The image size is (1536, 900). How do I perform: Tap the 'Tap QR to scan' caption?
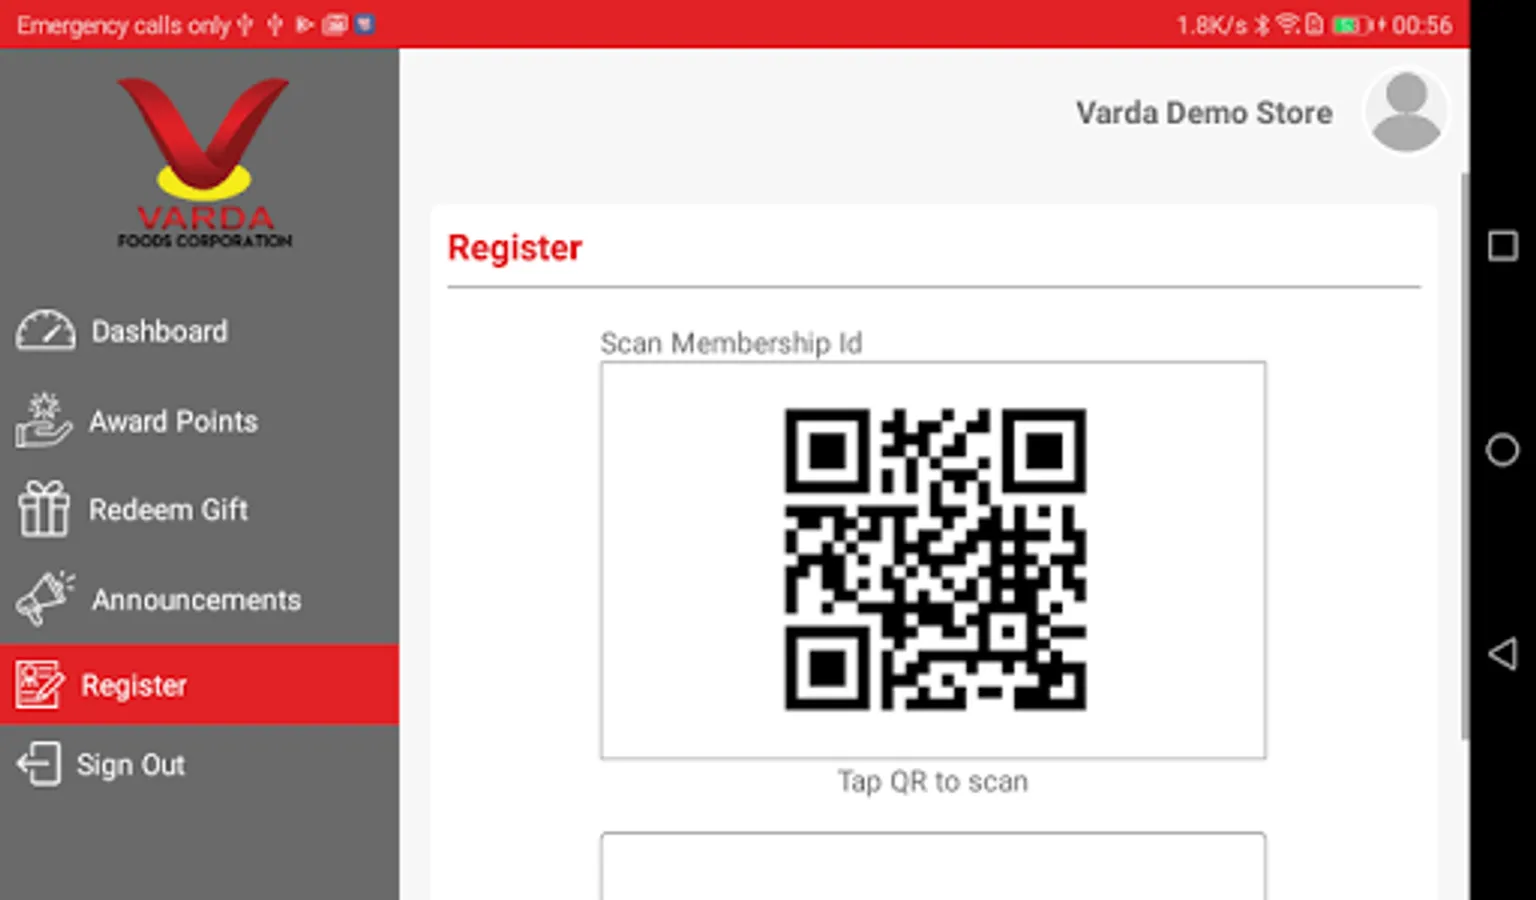pos(933,781)
